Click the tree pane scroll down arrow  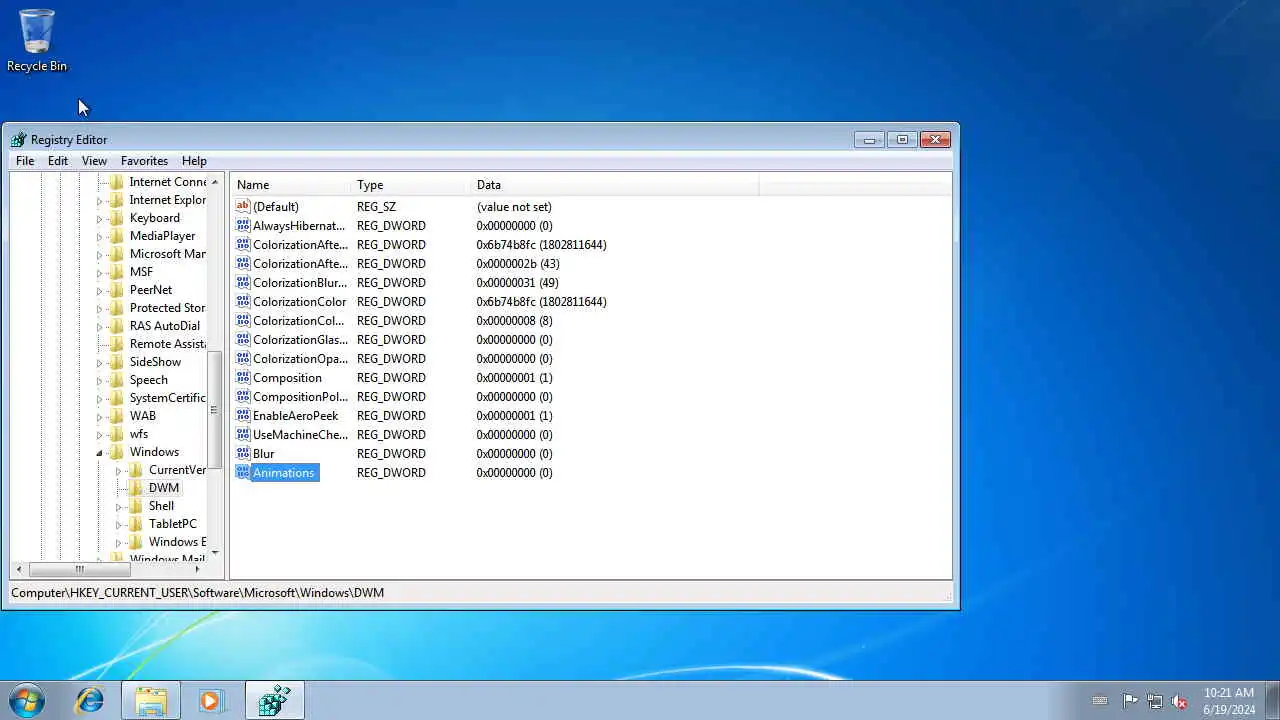click(215, 553)
